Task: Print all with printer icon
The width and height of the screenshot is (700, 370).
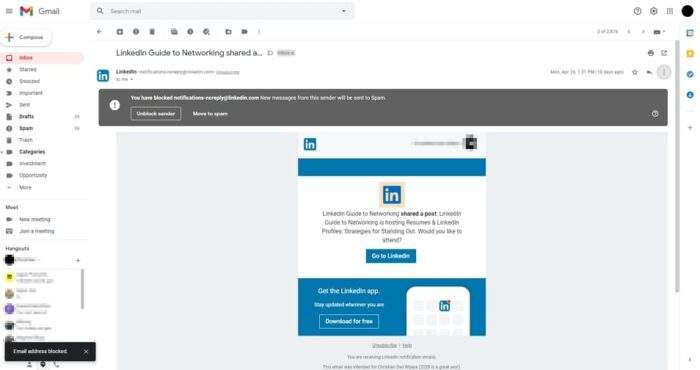Action: point(650,53)
